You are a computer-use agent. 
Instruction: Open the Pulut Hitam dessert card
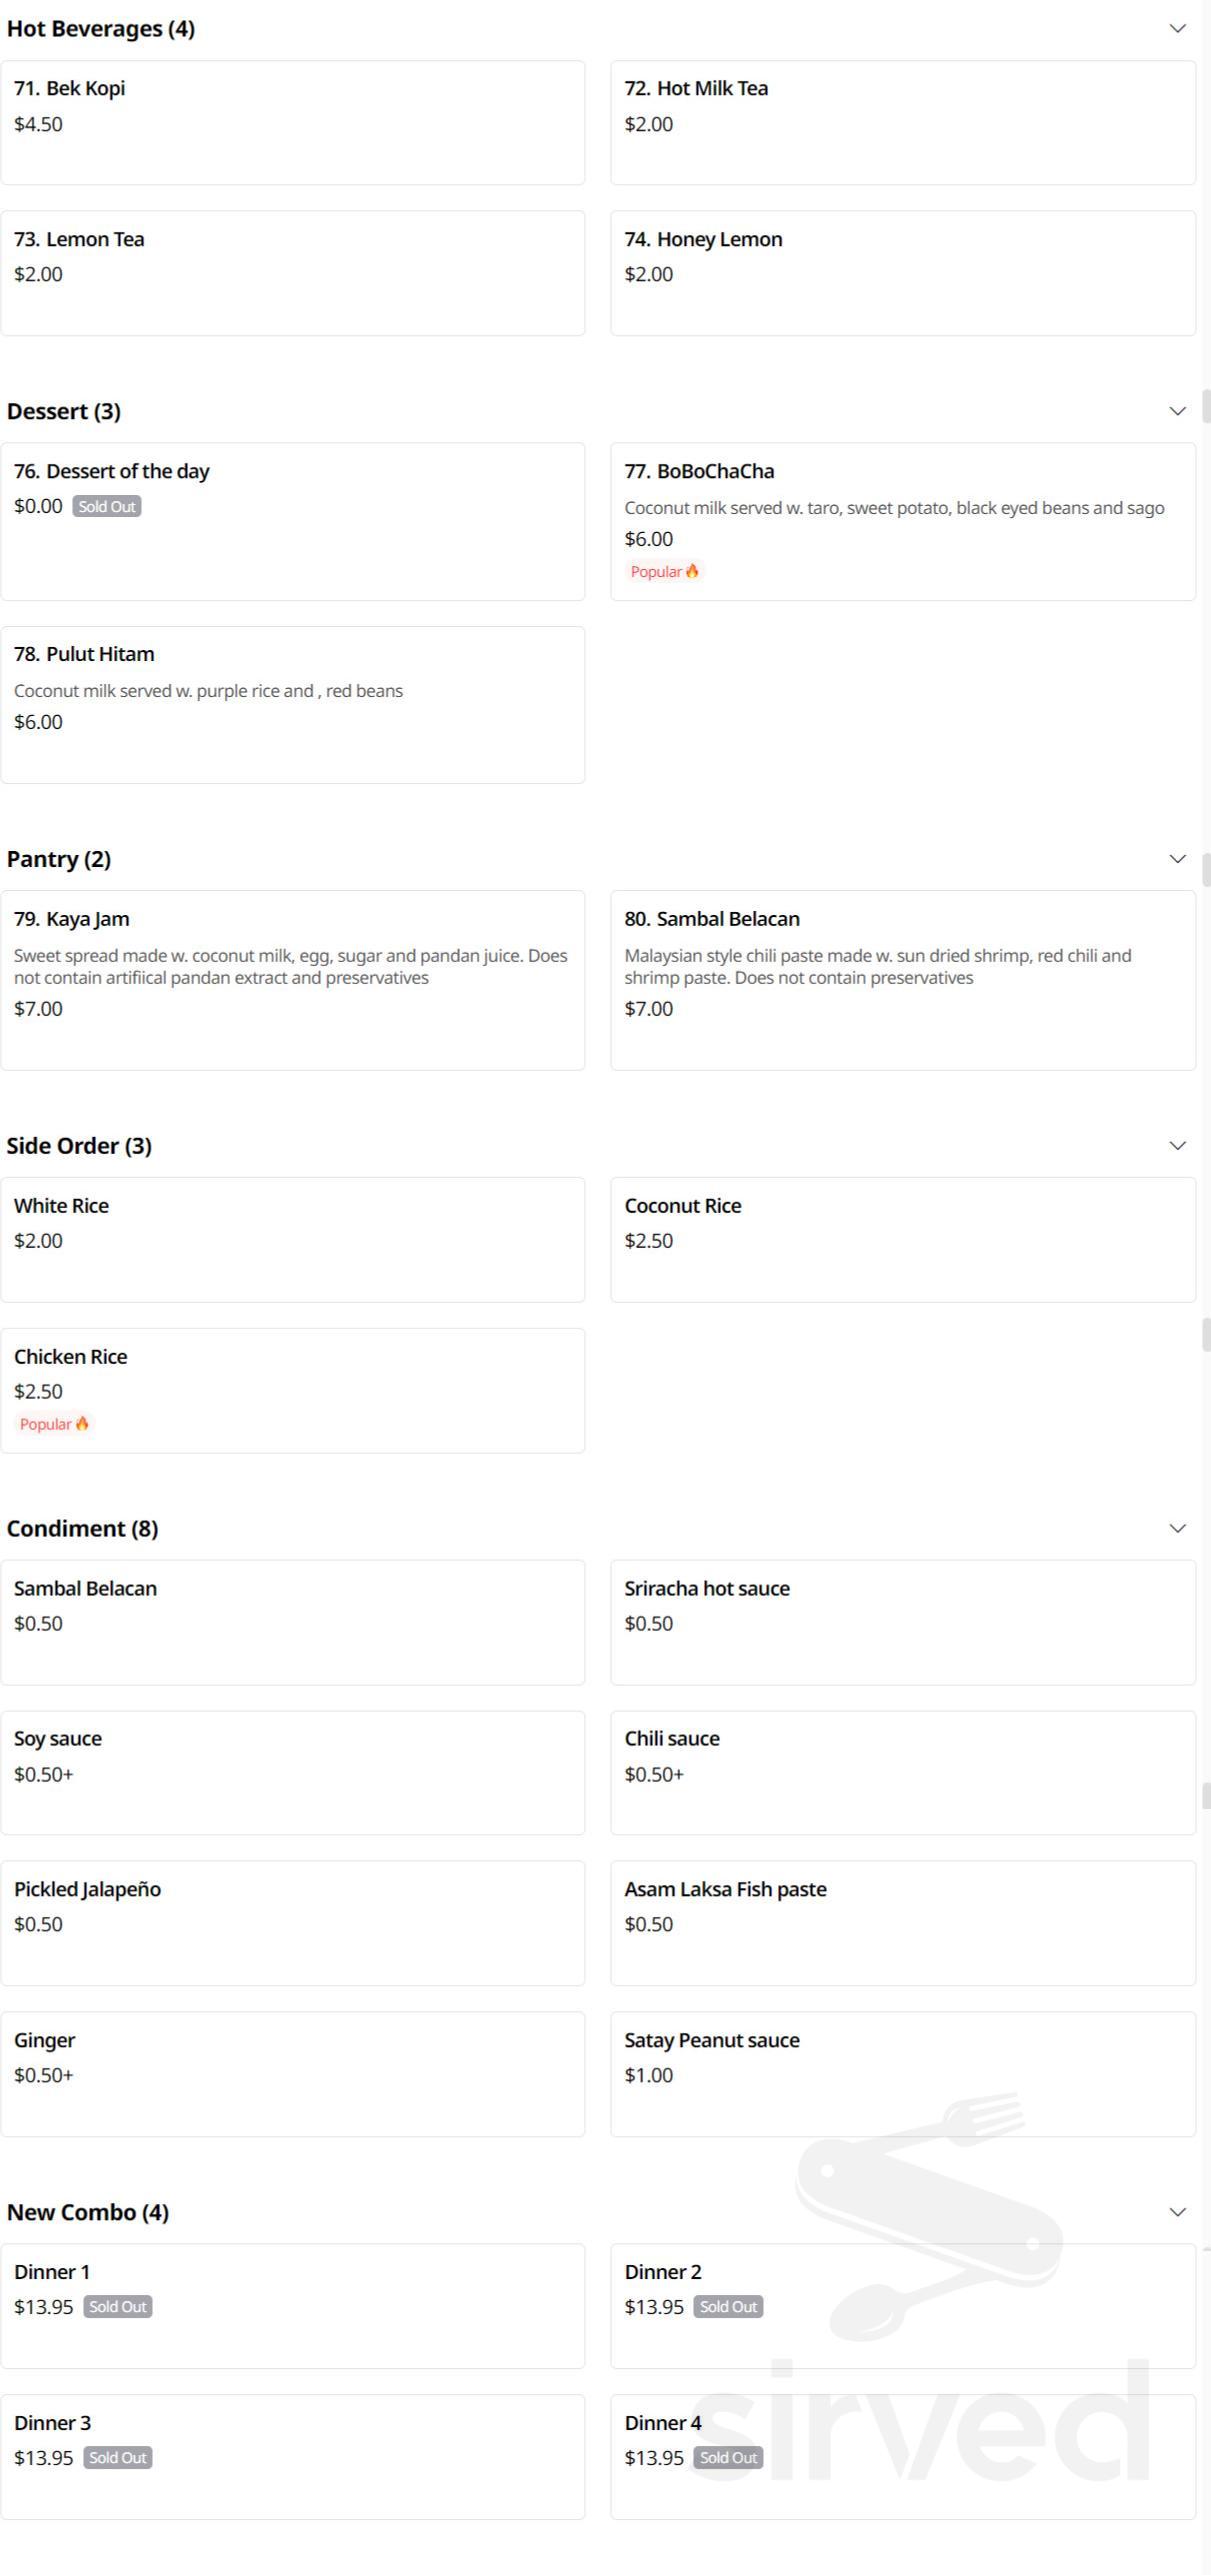coord(292,704)
